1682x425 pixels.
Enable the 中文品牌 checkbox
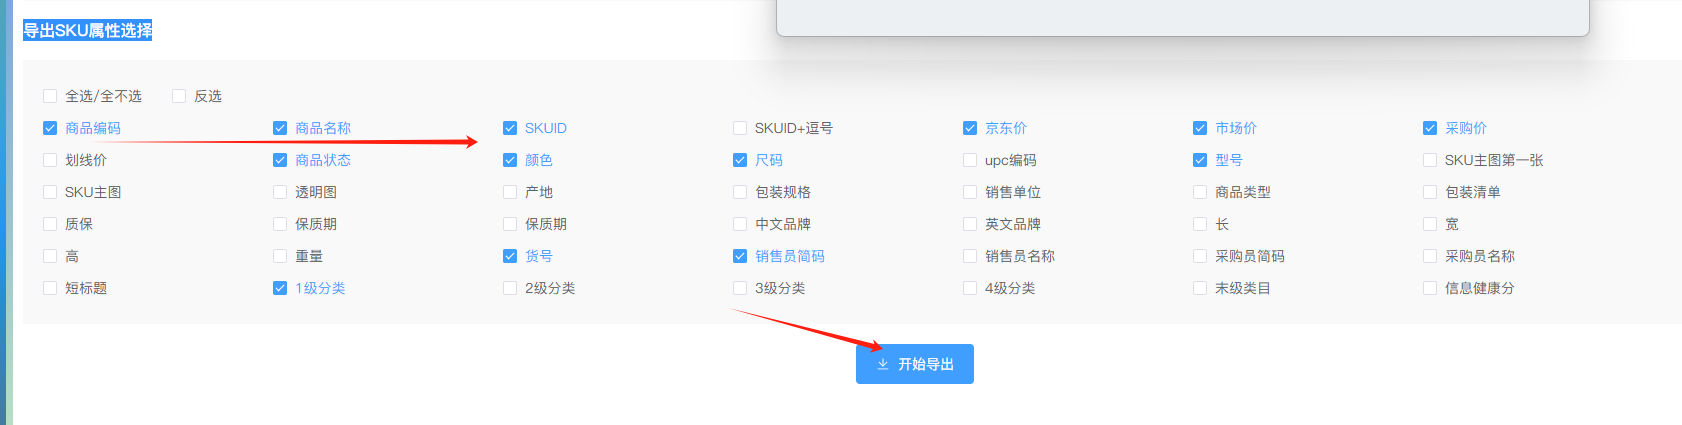pyautogui.click(x=740, y=224)
